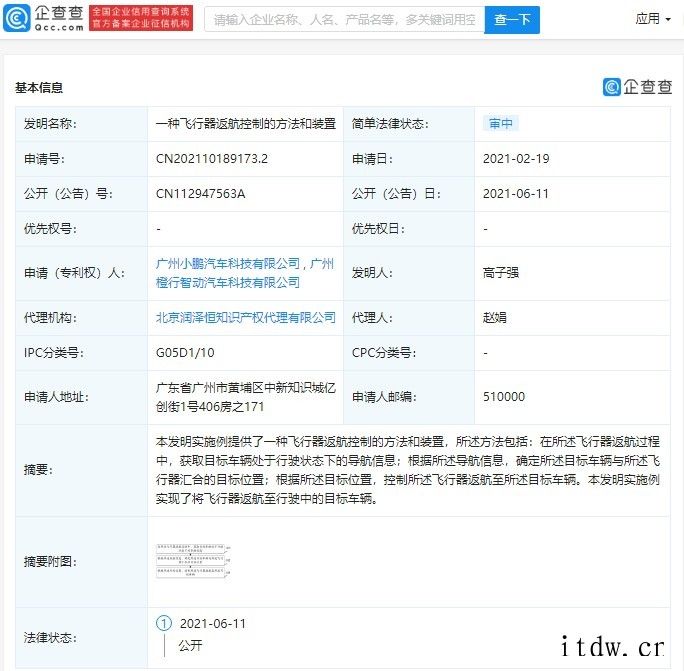Open 广州橙行智动汽车科技有限公司 applicant link

pyautogui.click(x=245, y=274)
